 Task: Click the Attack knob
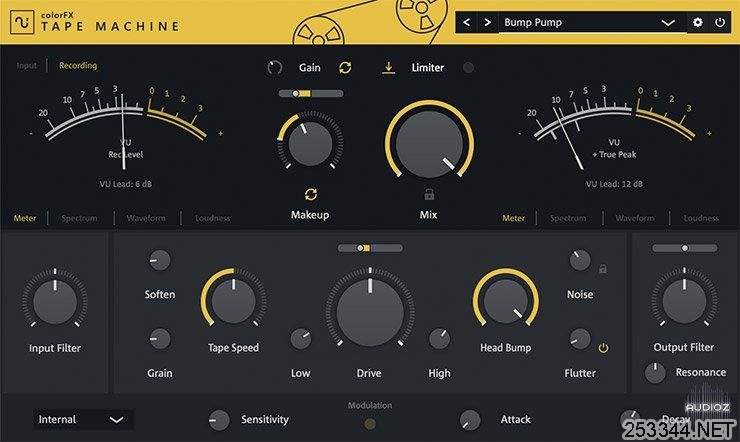point(470,420)
